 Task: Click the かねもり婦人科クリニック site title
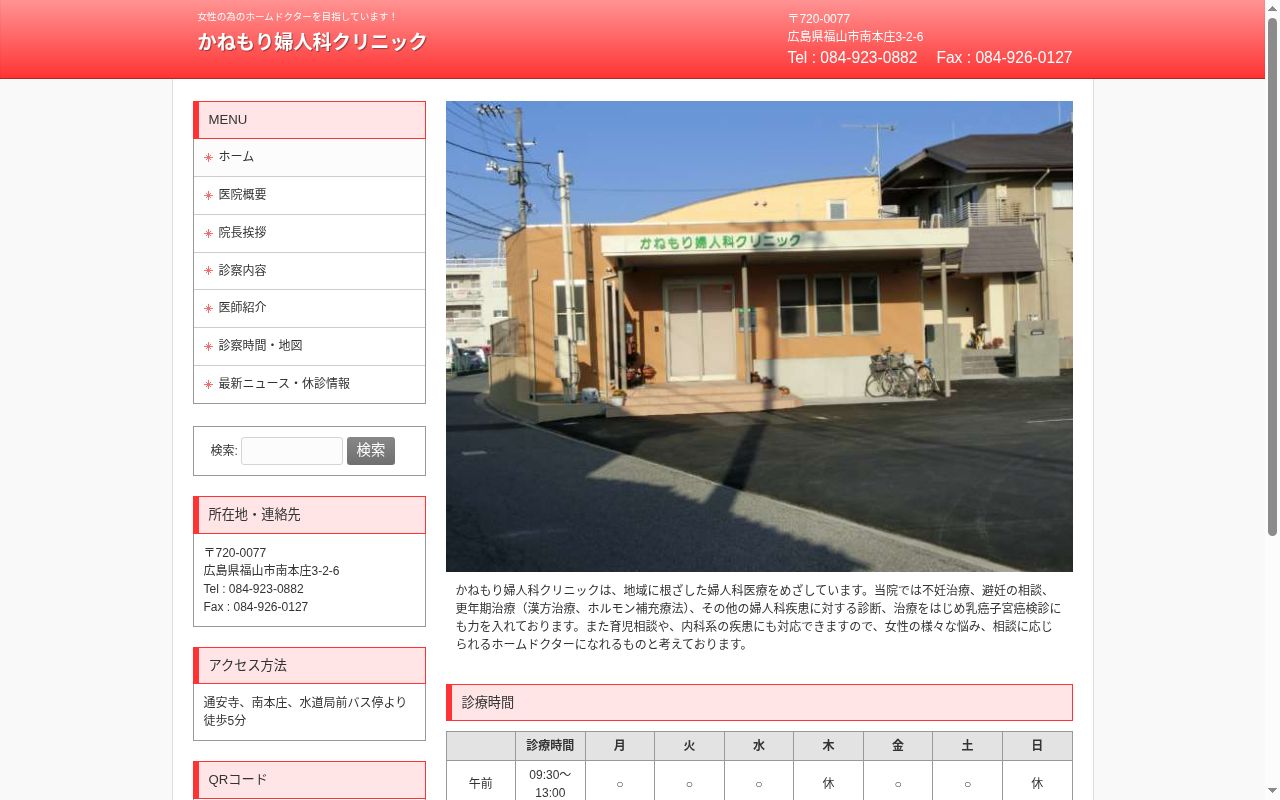(312, 42)
